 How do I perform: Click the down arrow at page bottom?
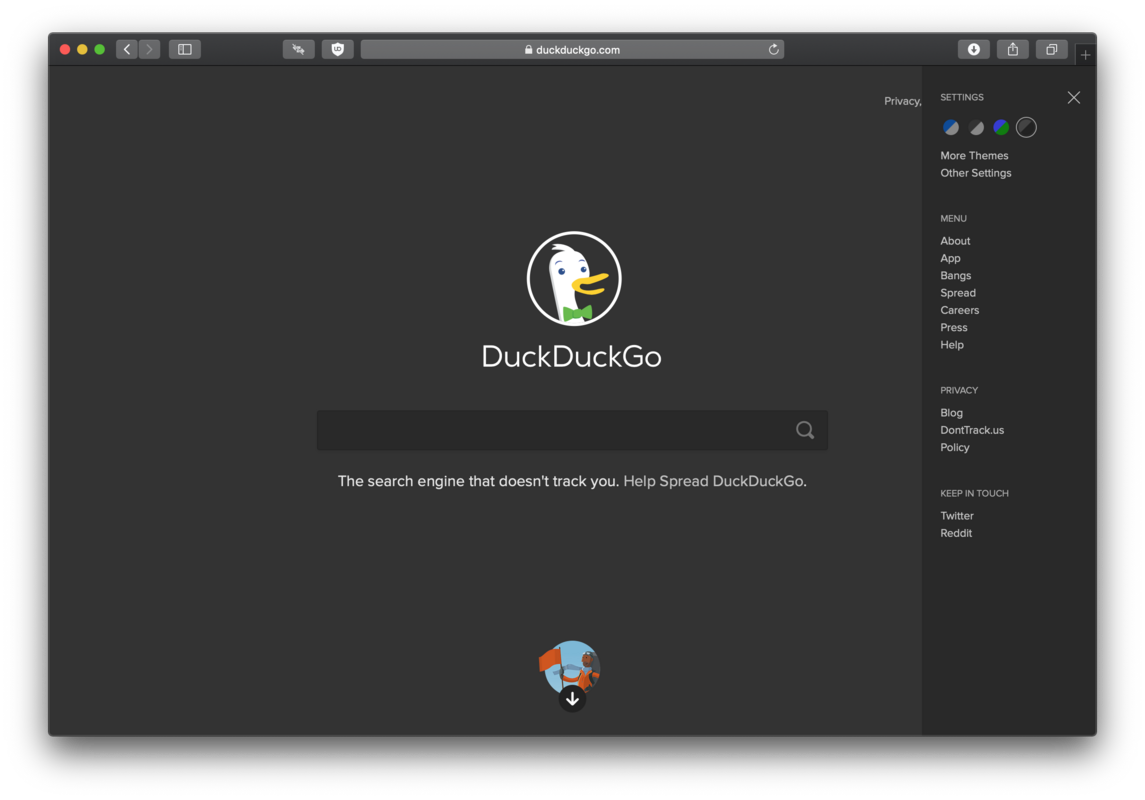tap(572, 699)
